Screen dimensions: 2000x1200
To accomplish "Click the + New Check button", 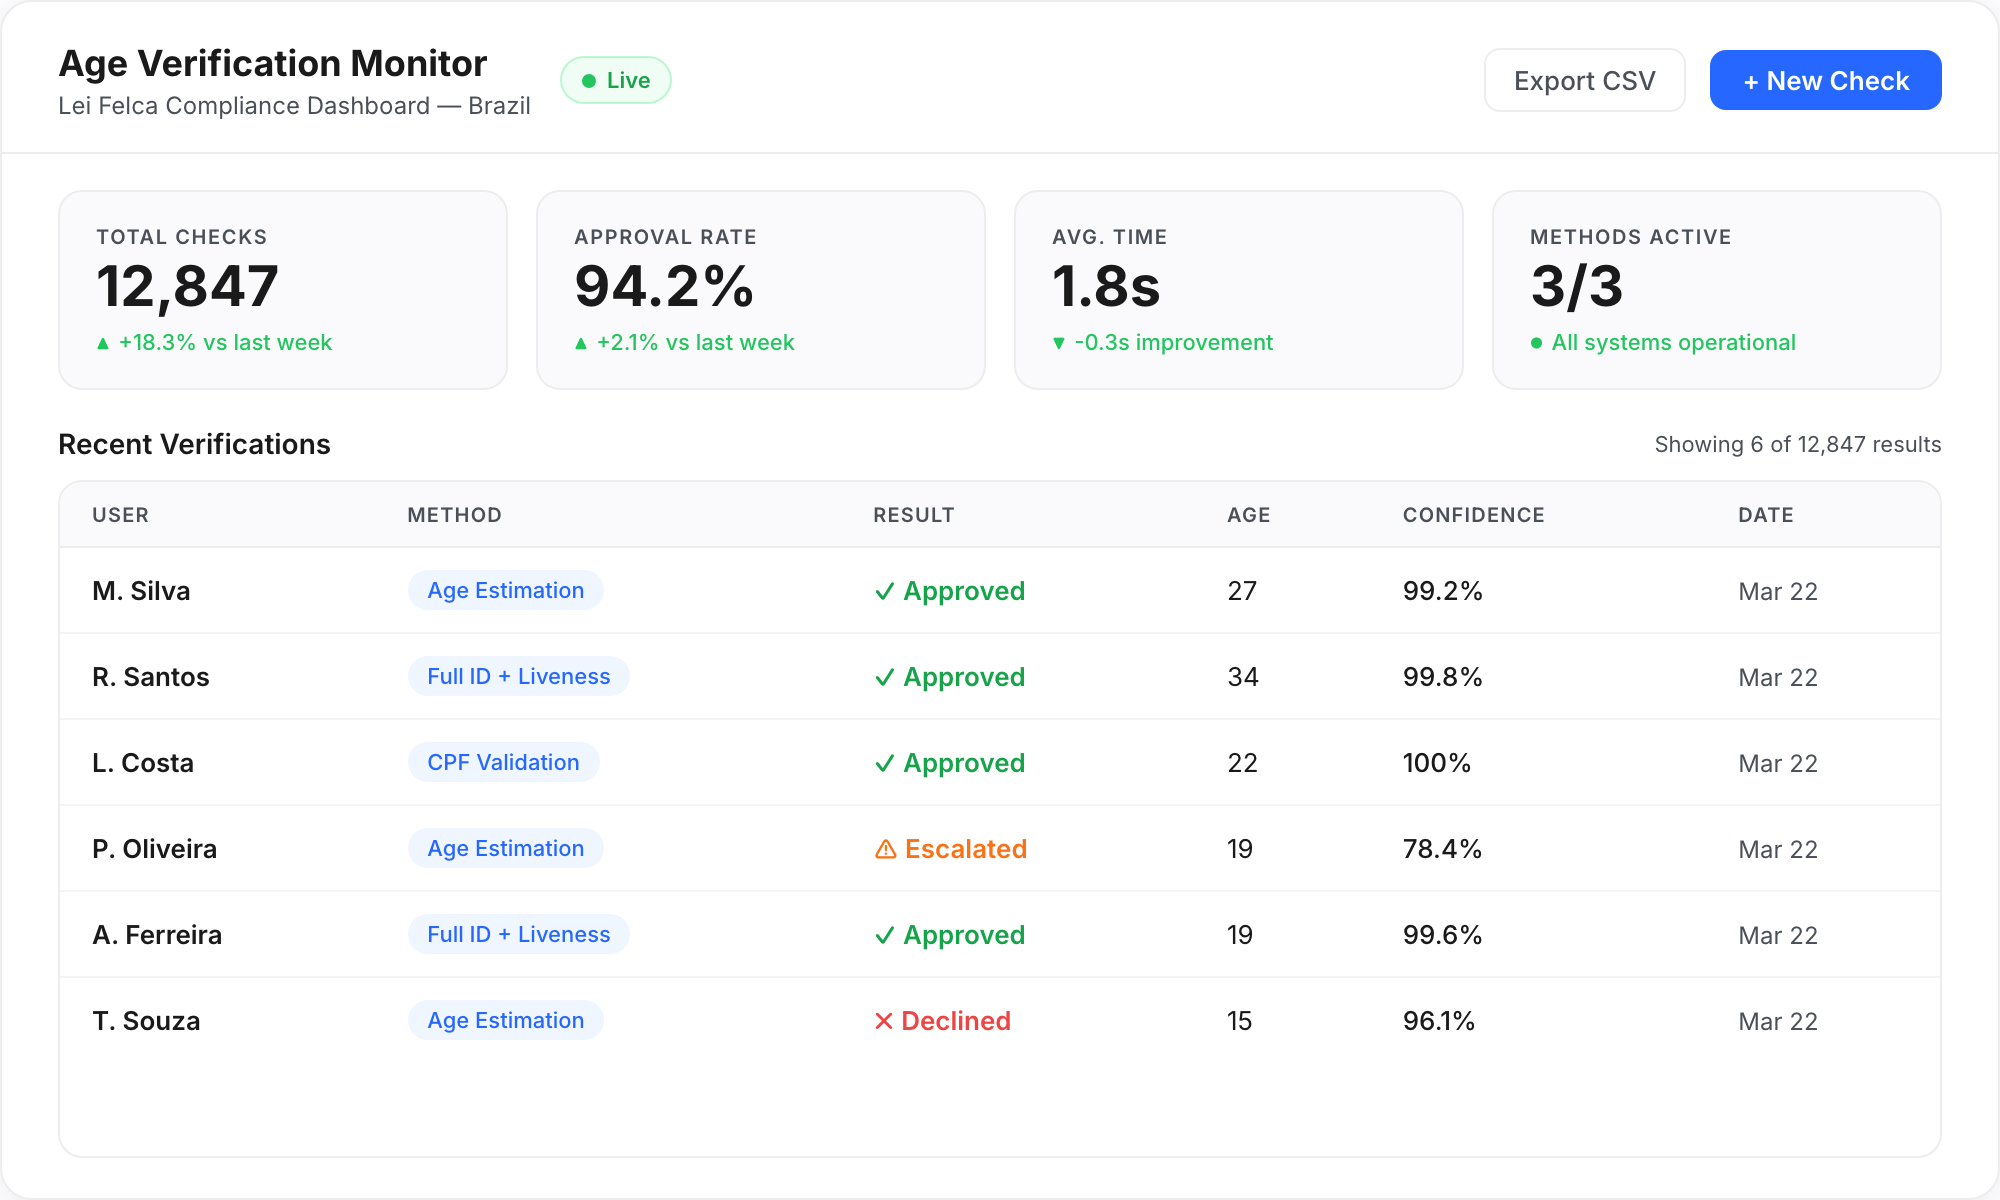I will pyautogui.click(x=1825, y=80).
